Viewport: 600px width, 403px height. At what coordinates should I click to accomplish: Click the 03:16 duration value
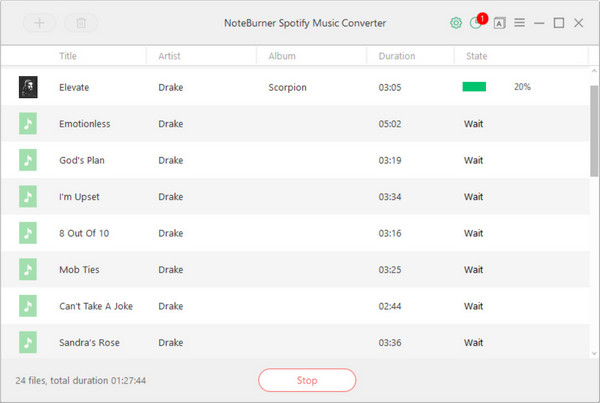pyautogui.click(x=390, y=233)
